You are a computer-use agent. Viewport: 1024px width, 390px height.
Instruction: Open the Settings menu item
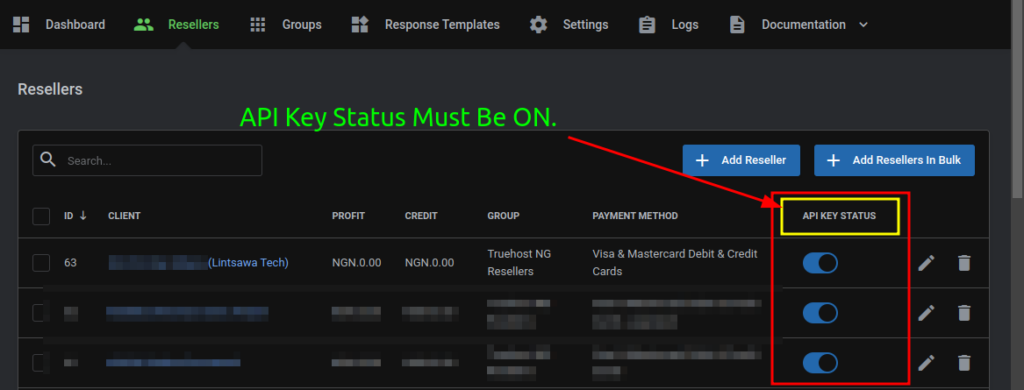pyautogui.click(x=585, y=25)
